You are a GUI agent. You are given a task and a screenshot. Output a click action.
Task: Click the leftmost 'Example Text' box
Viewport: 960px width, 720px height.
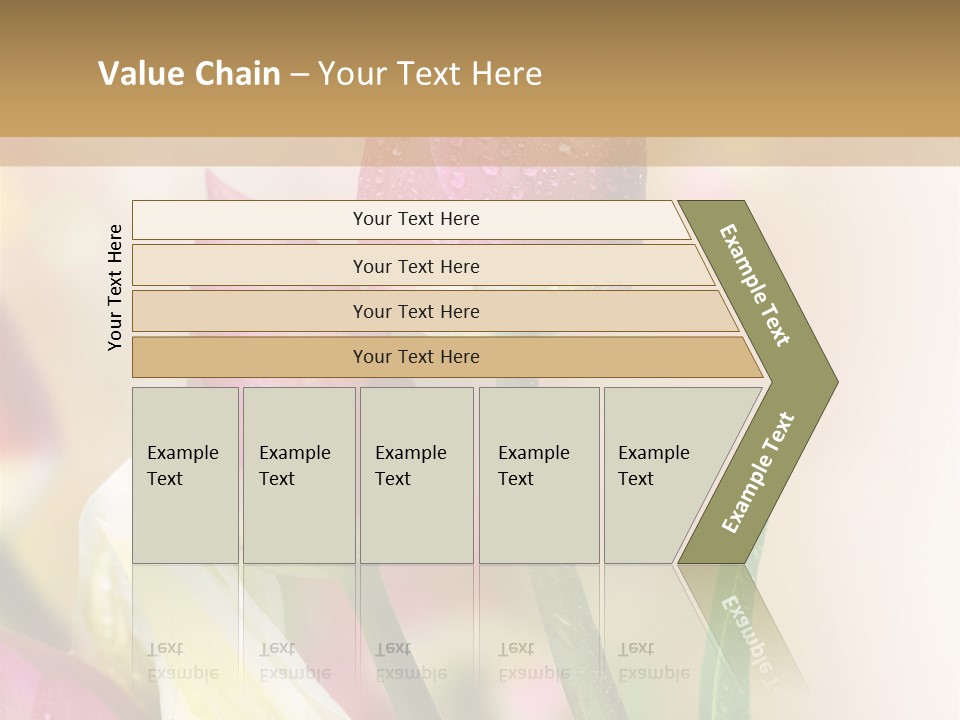pos(185,475)
